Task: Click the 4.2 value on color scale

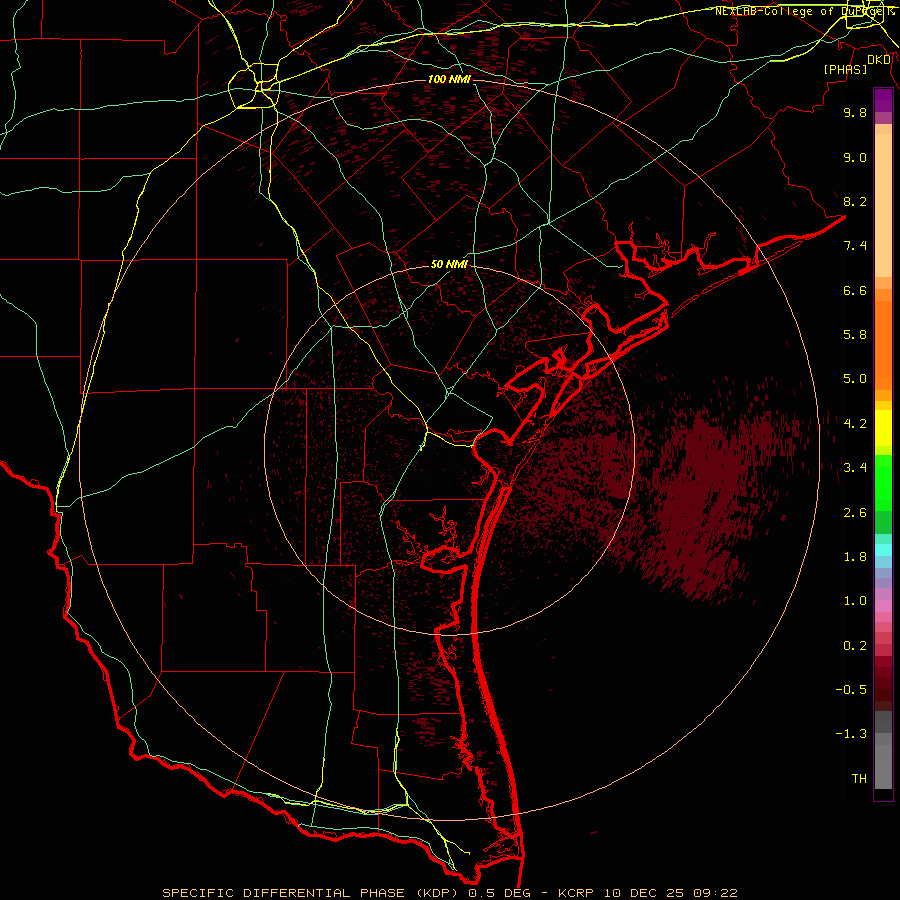Action: (x=855, y=424)
